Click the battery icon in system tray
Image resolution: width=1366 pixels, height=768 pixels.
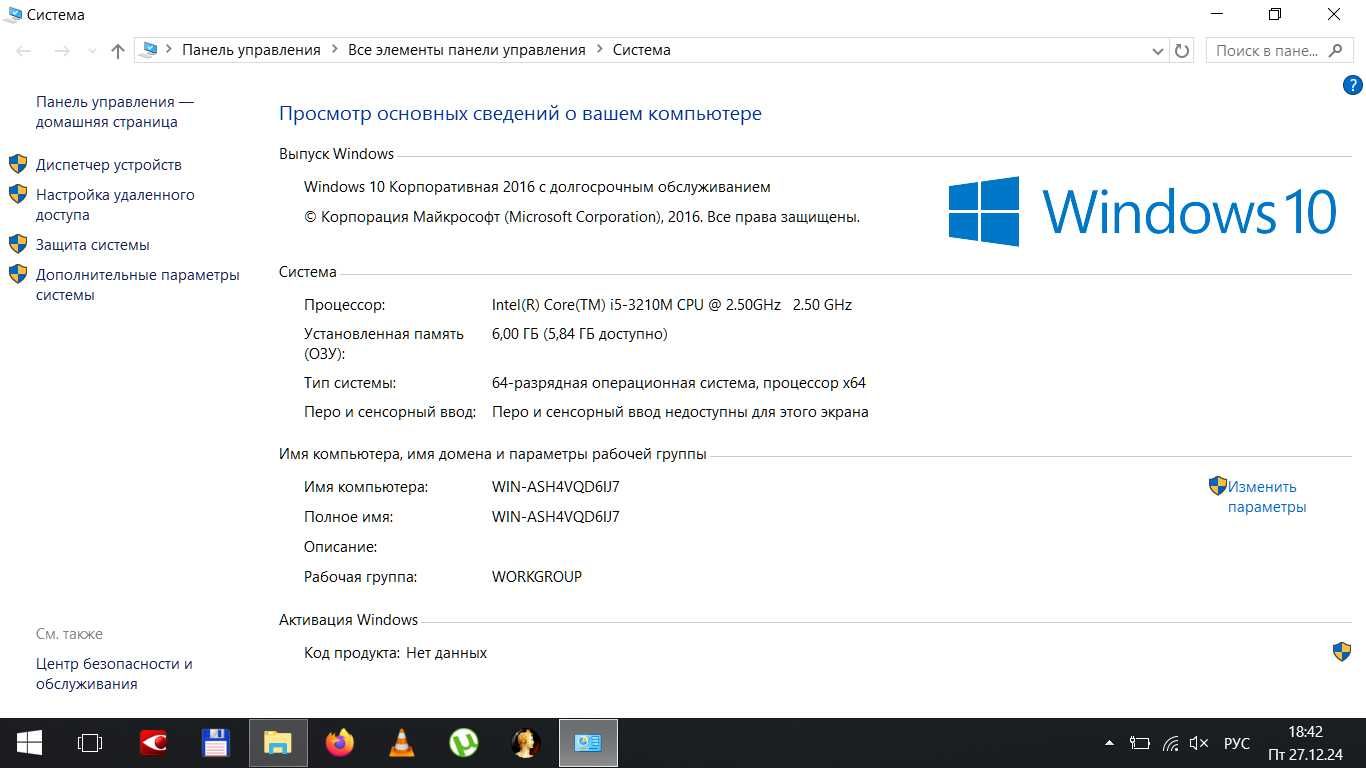tap(1139, 743)
